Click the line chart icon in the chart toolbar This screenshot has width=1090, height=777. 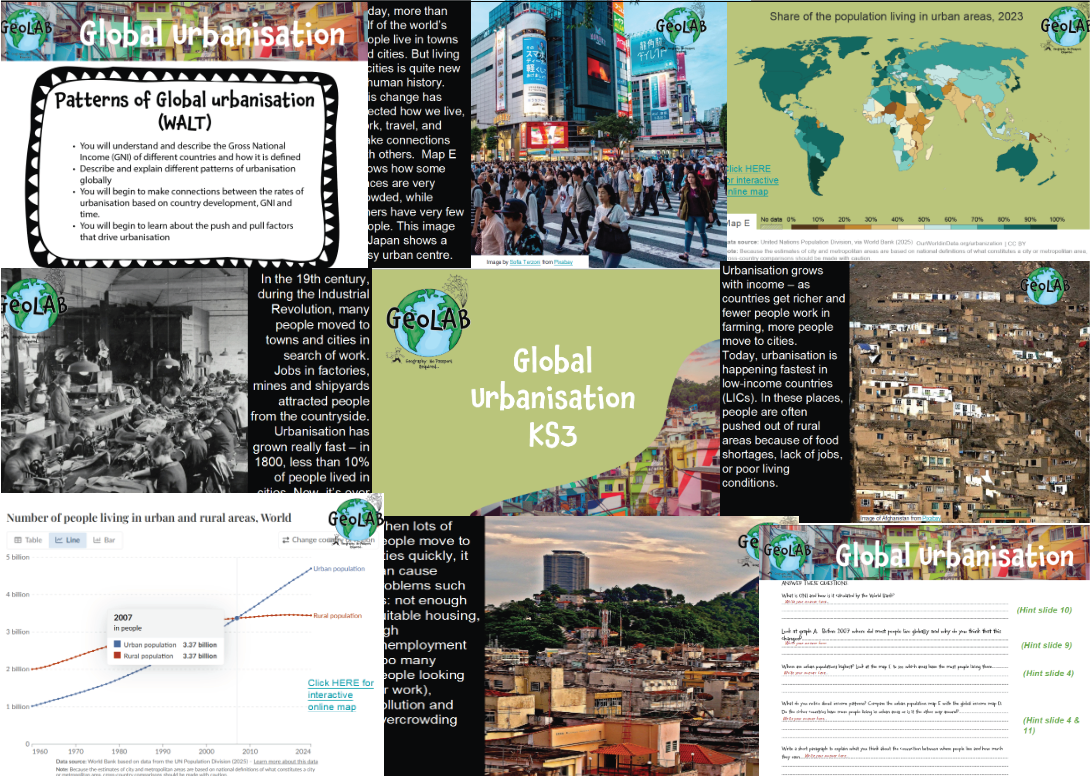tap(59, 540)
